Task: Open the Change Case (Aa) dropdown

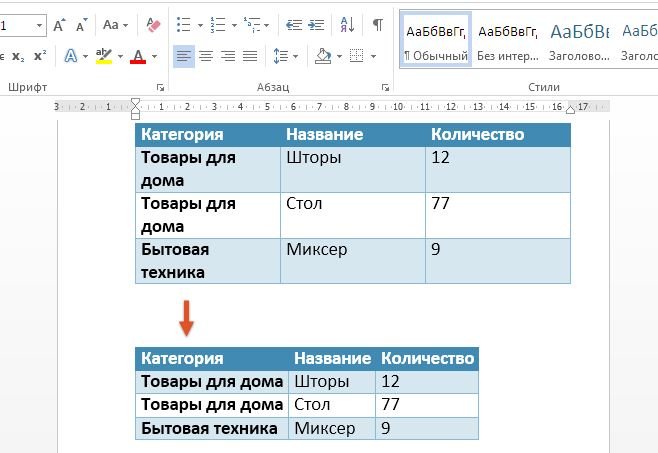Action: tap(115, 24)
